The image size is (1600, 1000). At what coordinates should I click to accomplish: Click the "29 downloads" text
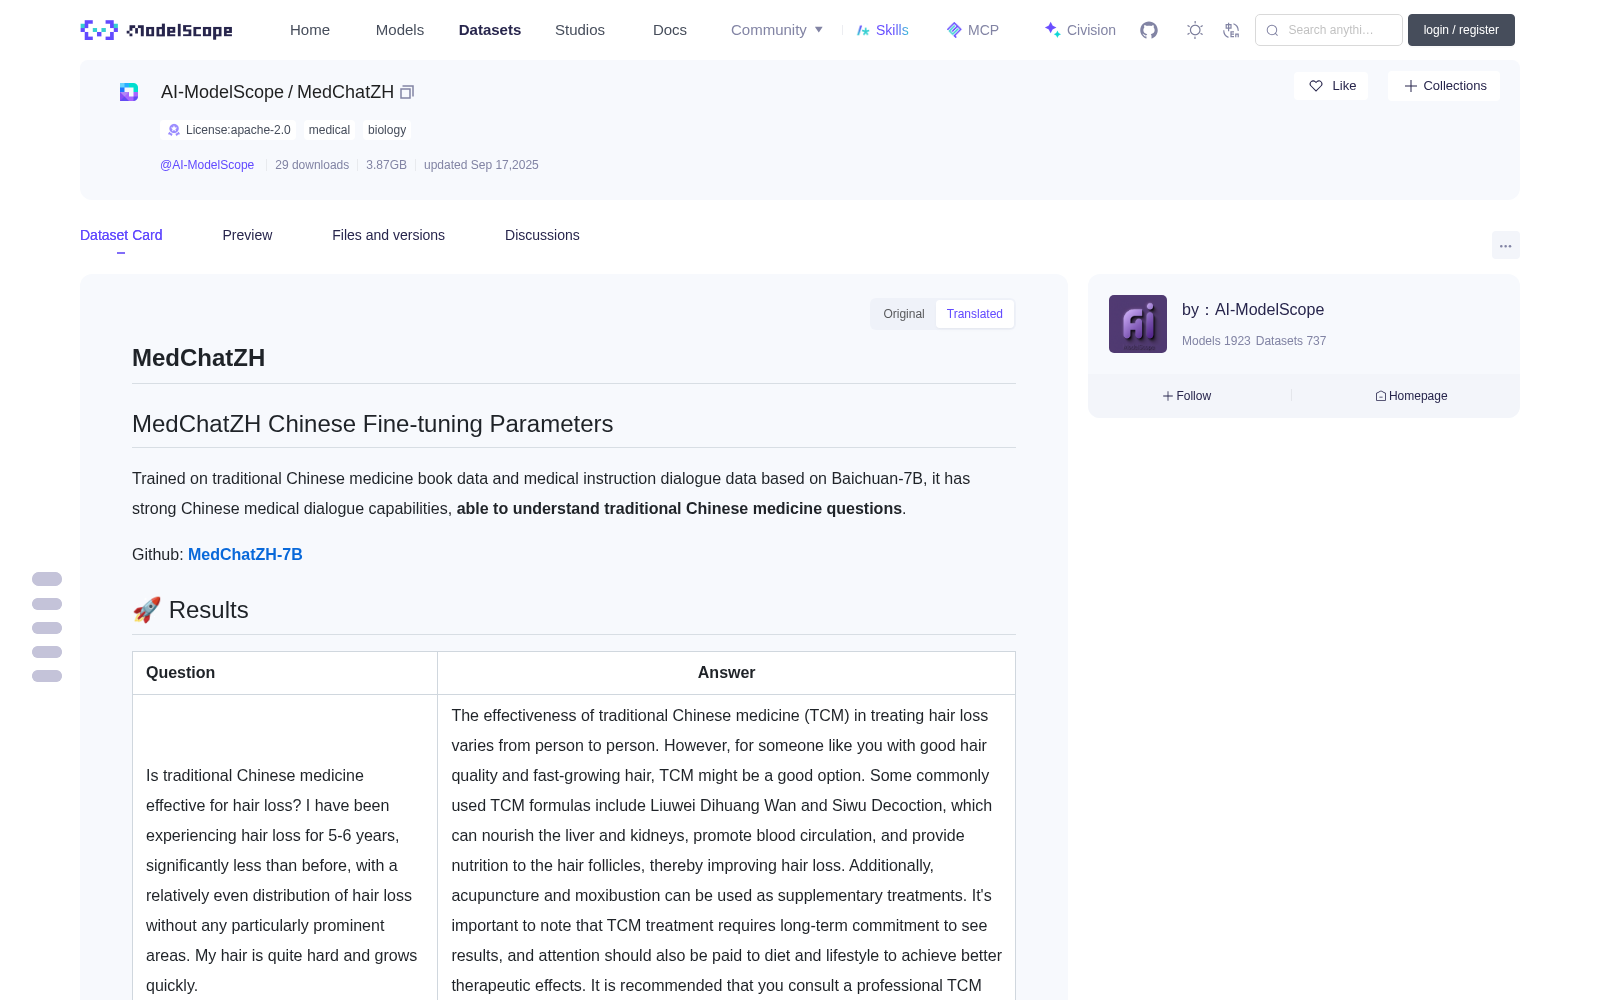coord(312,165)
